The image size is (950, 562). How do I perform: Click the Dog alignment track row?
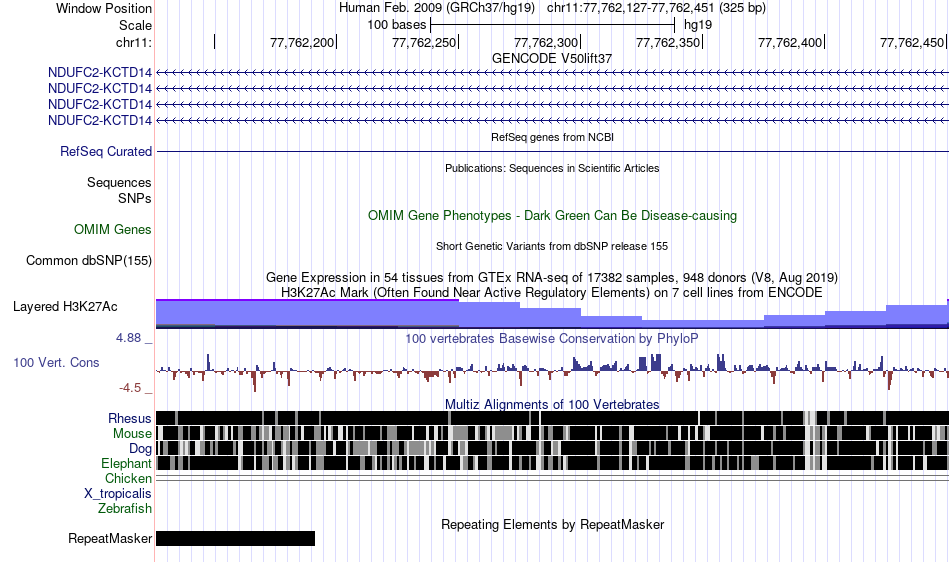552,448
